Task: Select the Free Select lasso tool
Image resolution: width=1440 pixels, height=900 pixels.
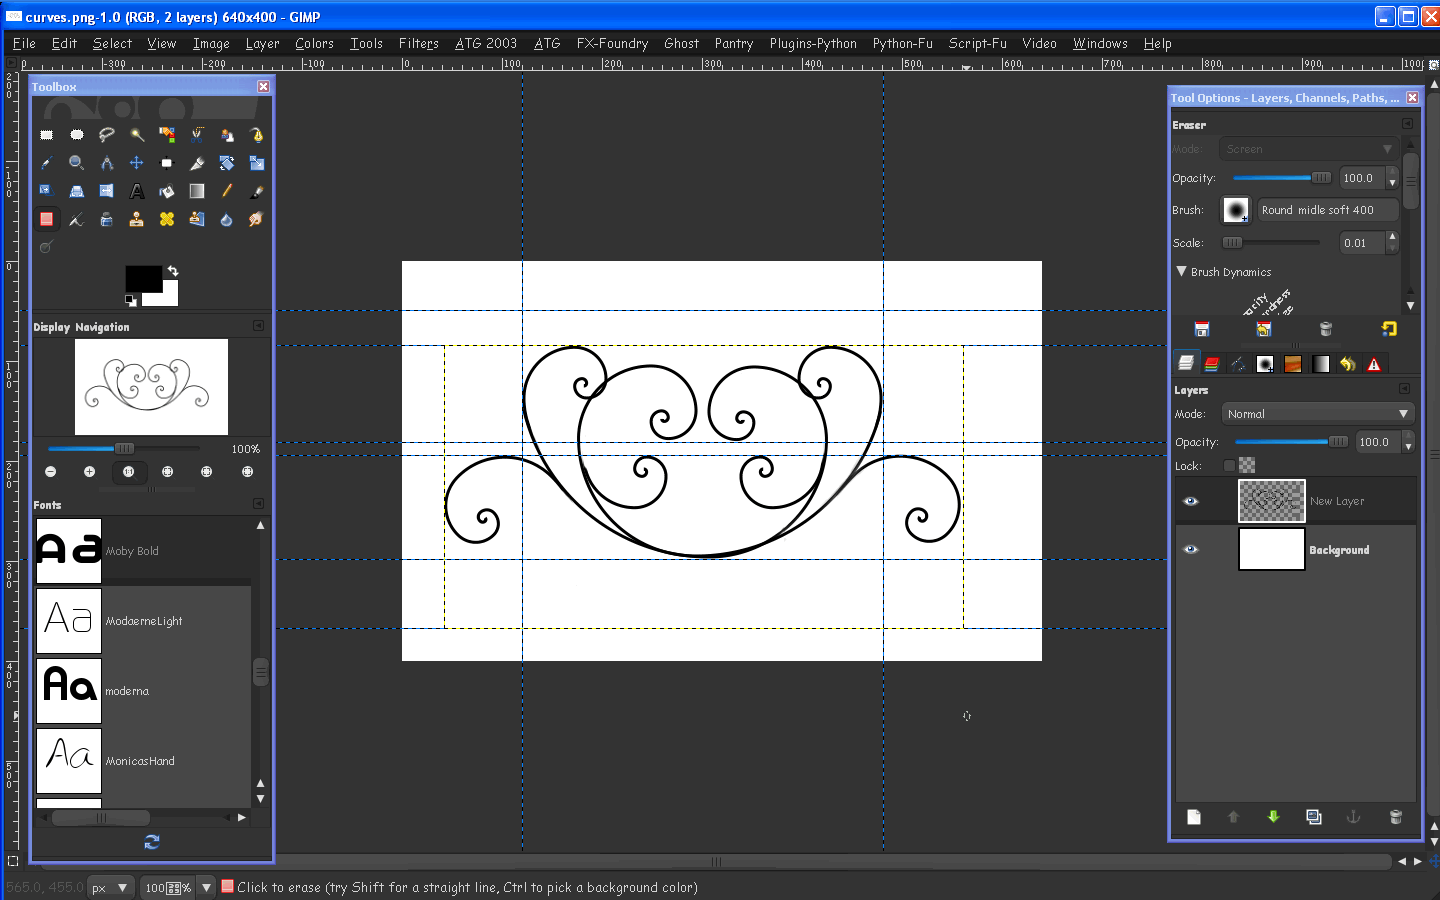Action: 106,134
